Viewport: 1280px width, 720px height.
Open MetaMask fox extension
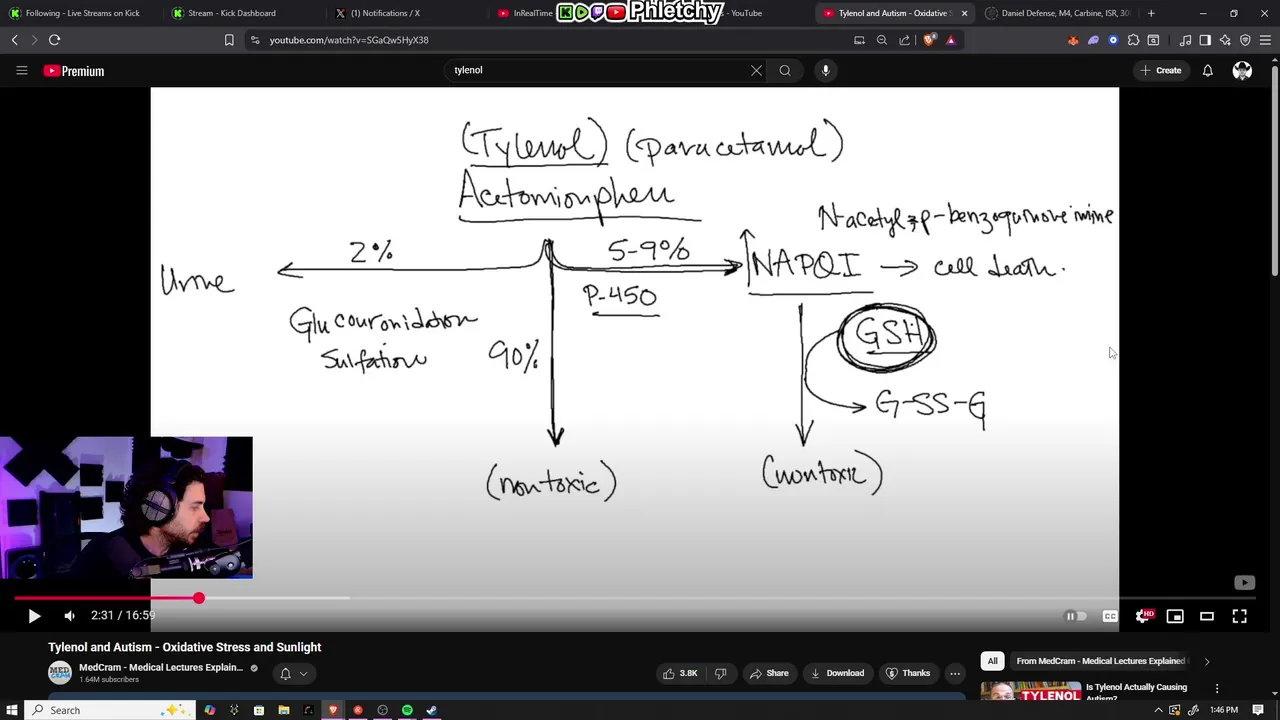1073,40
